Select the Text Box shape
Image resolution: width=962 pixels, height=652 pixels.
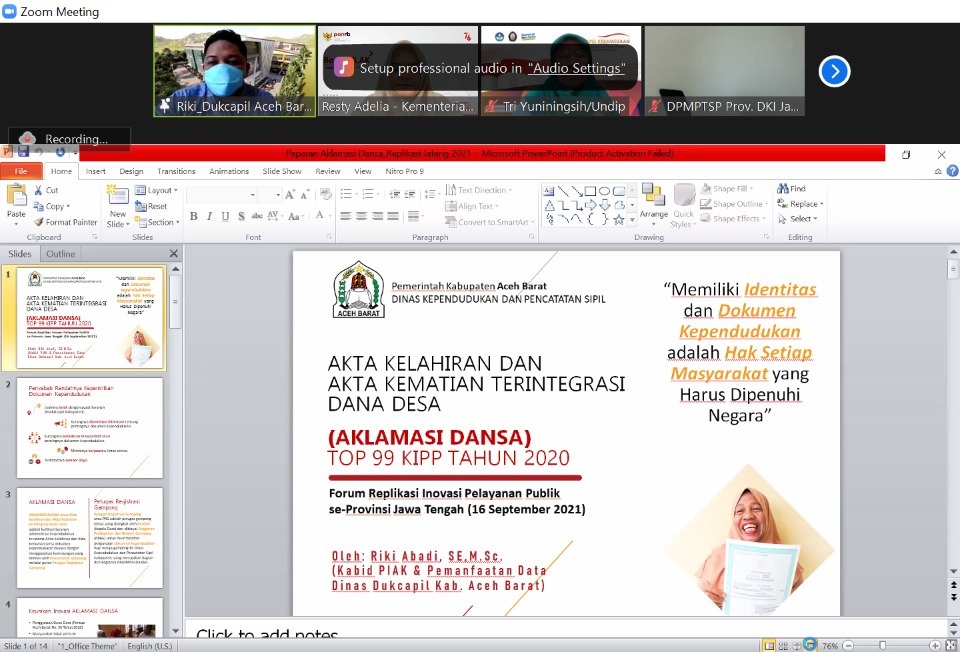pos(549,191)
